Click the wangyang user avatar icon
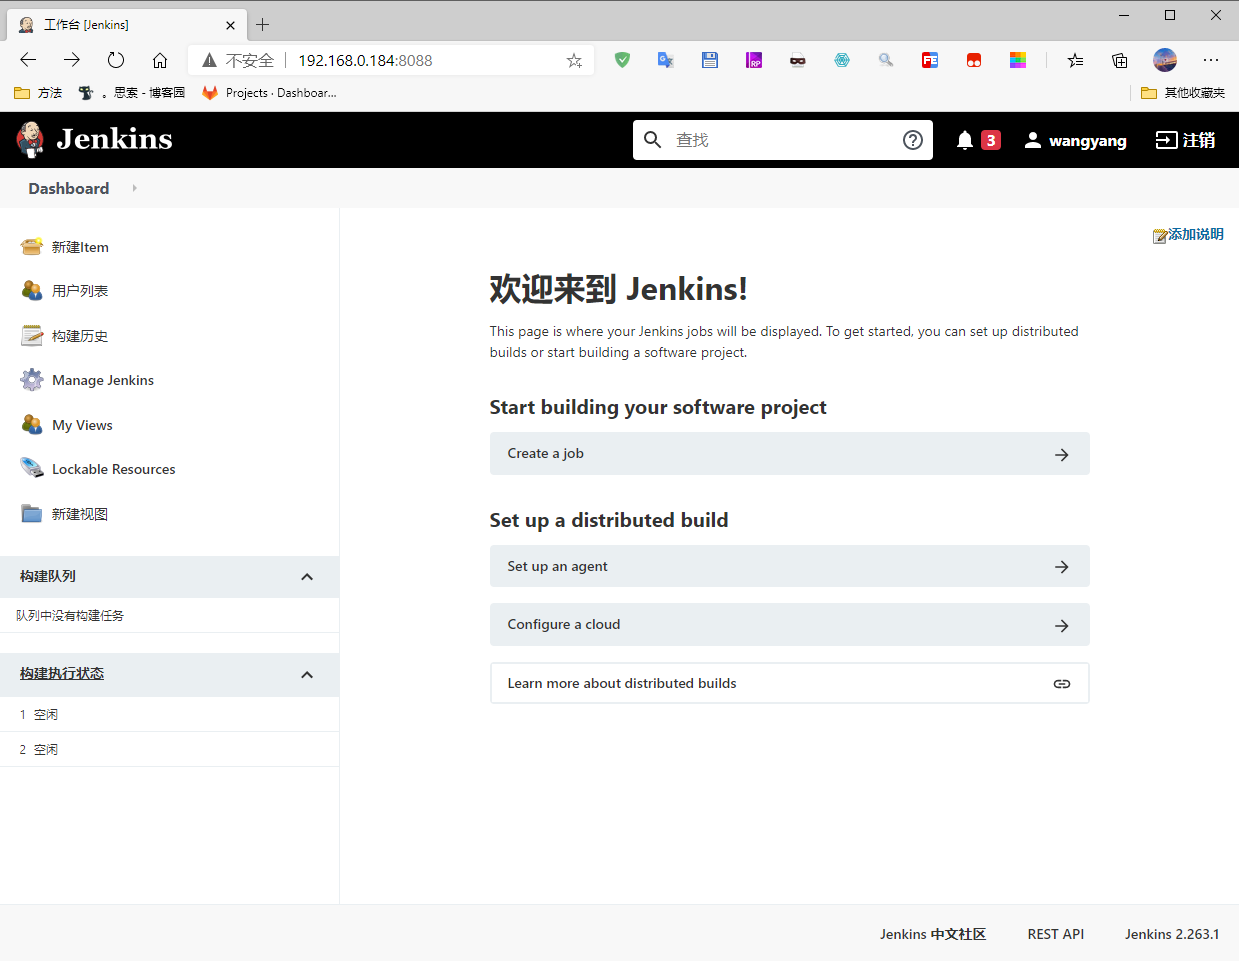Viewport: 1239px width, 961px height. (1033, 140)
